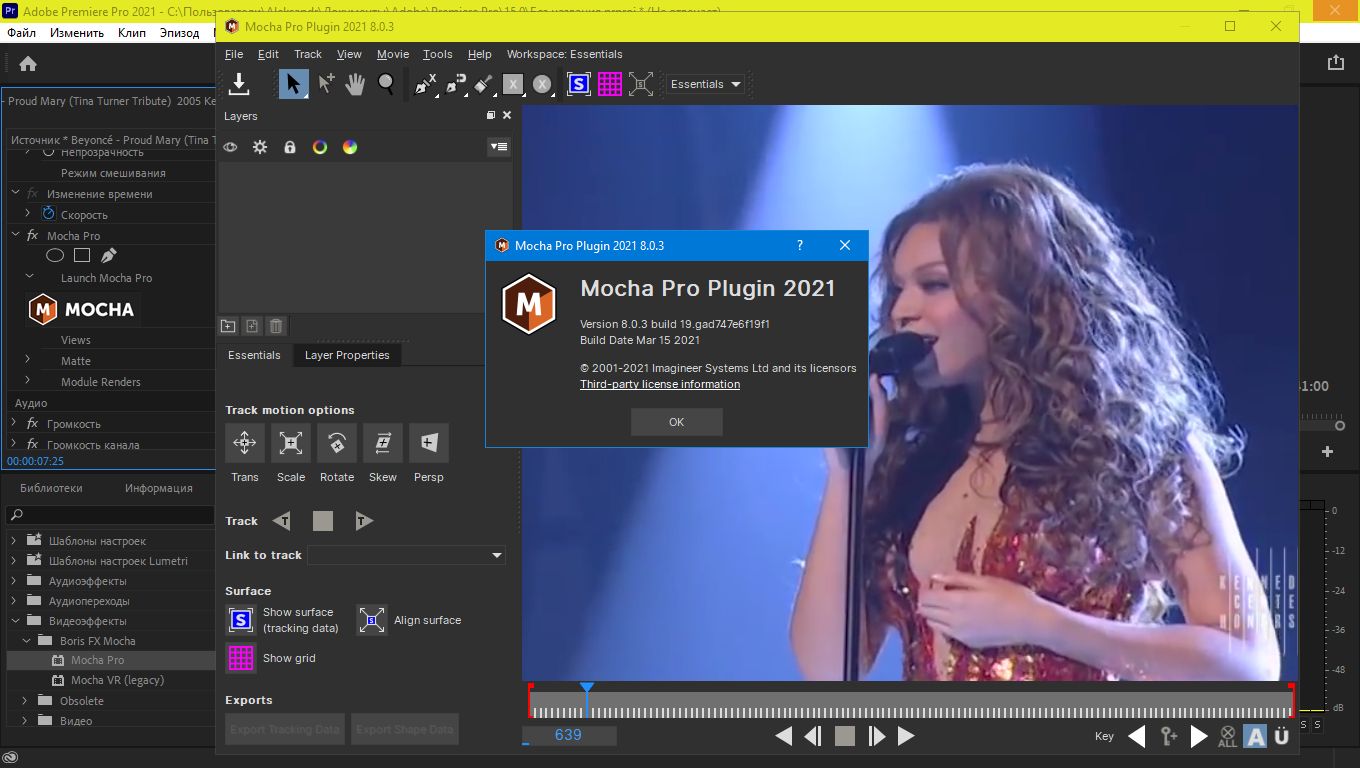Toggle Show surface (tracking data) button

tap(241, 621)
